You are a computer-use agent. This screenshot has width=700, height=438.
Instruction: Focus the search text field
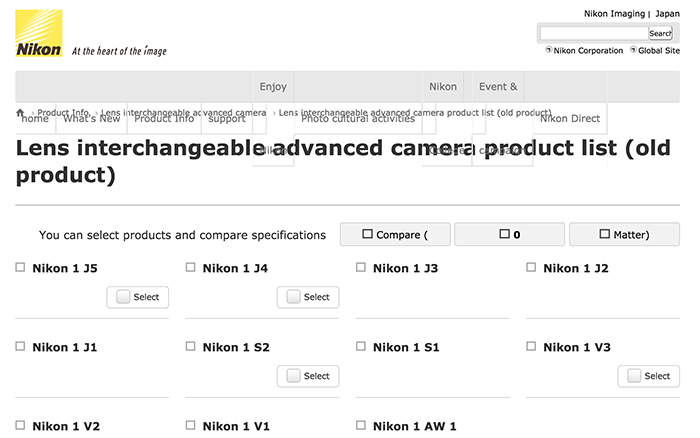[593, 33]
